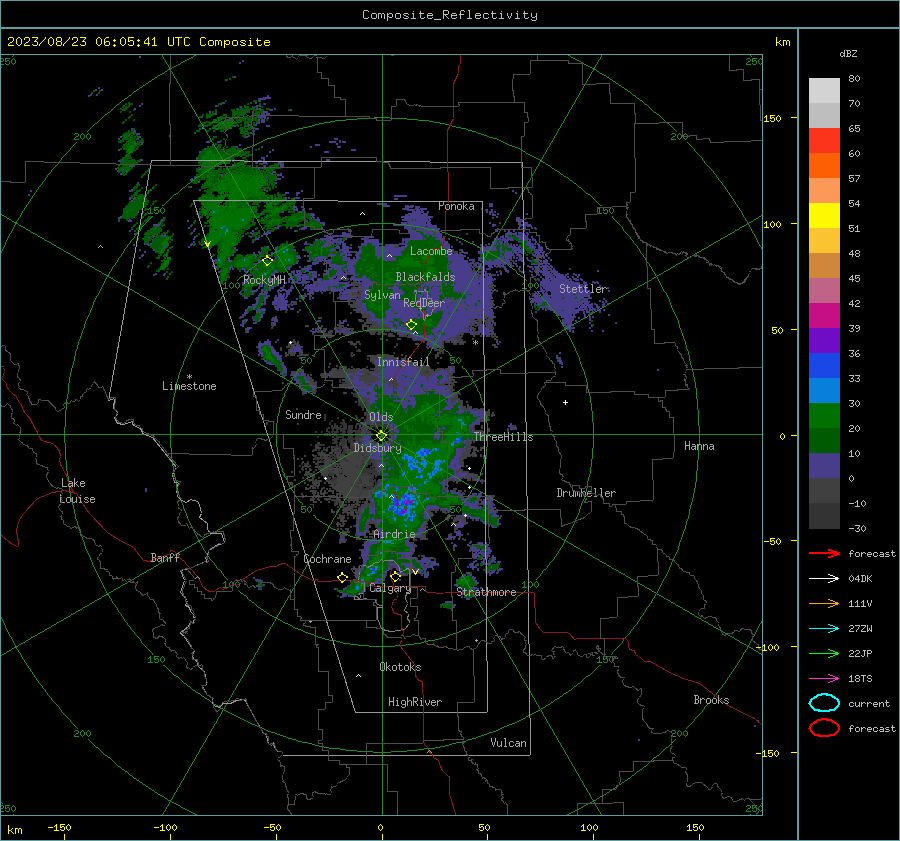Click the 39-42 dBZ magenta swatch

[x=824, y=316]
